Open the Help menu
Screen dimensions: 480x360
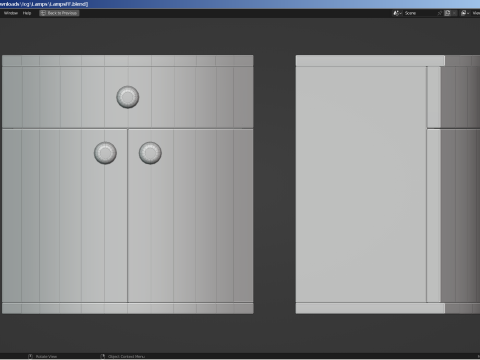click(27, 13)
